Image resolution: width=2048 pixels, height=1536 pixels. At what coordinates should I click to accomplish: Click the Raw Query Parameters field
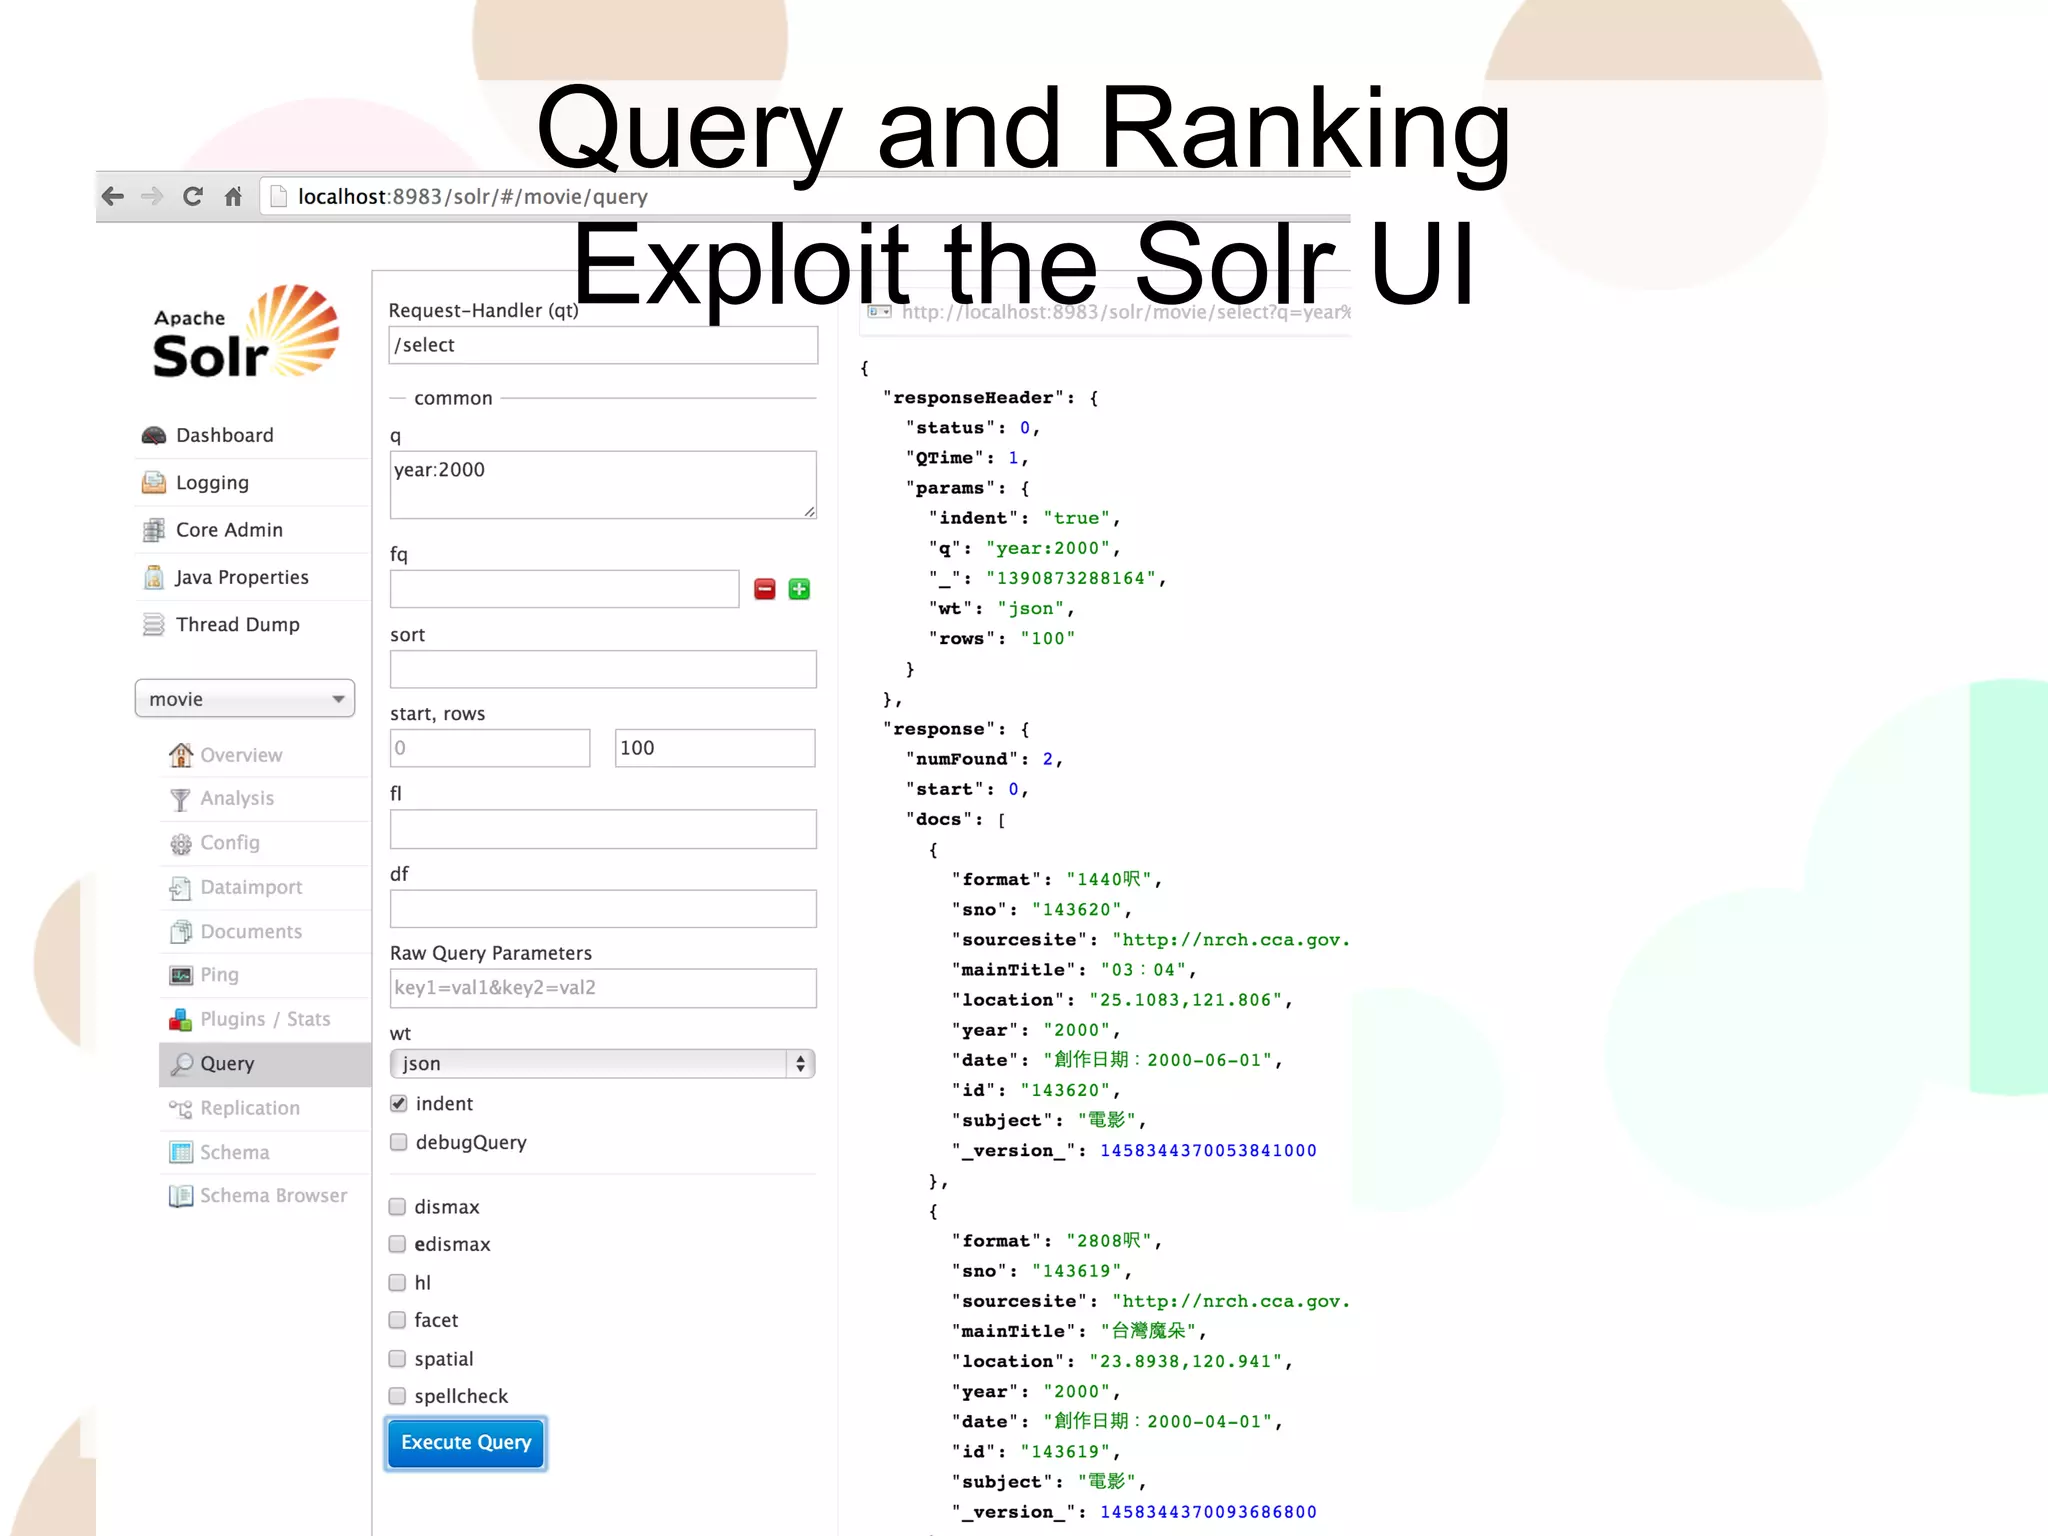(603, 988)
